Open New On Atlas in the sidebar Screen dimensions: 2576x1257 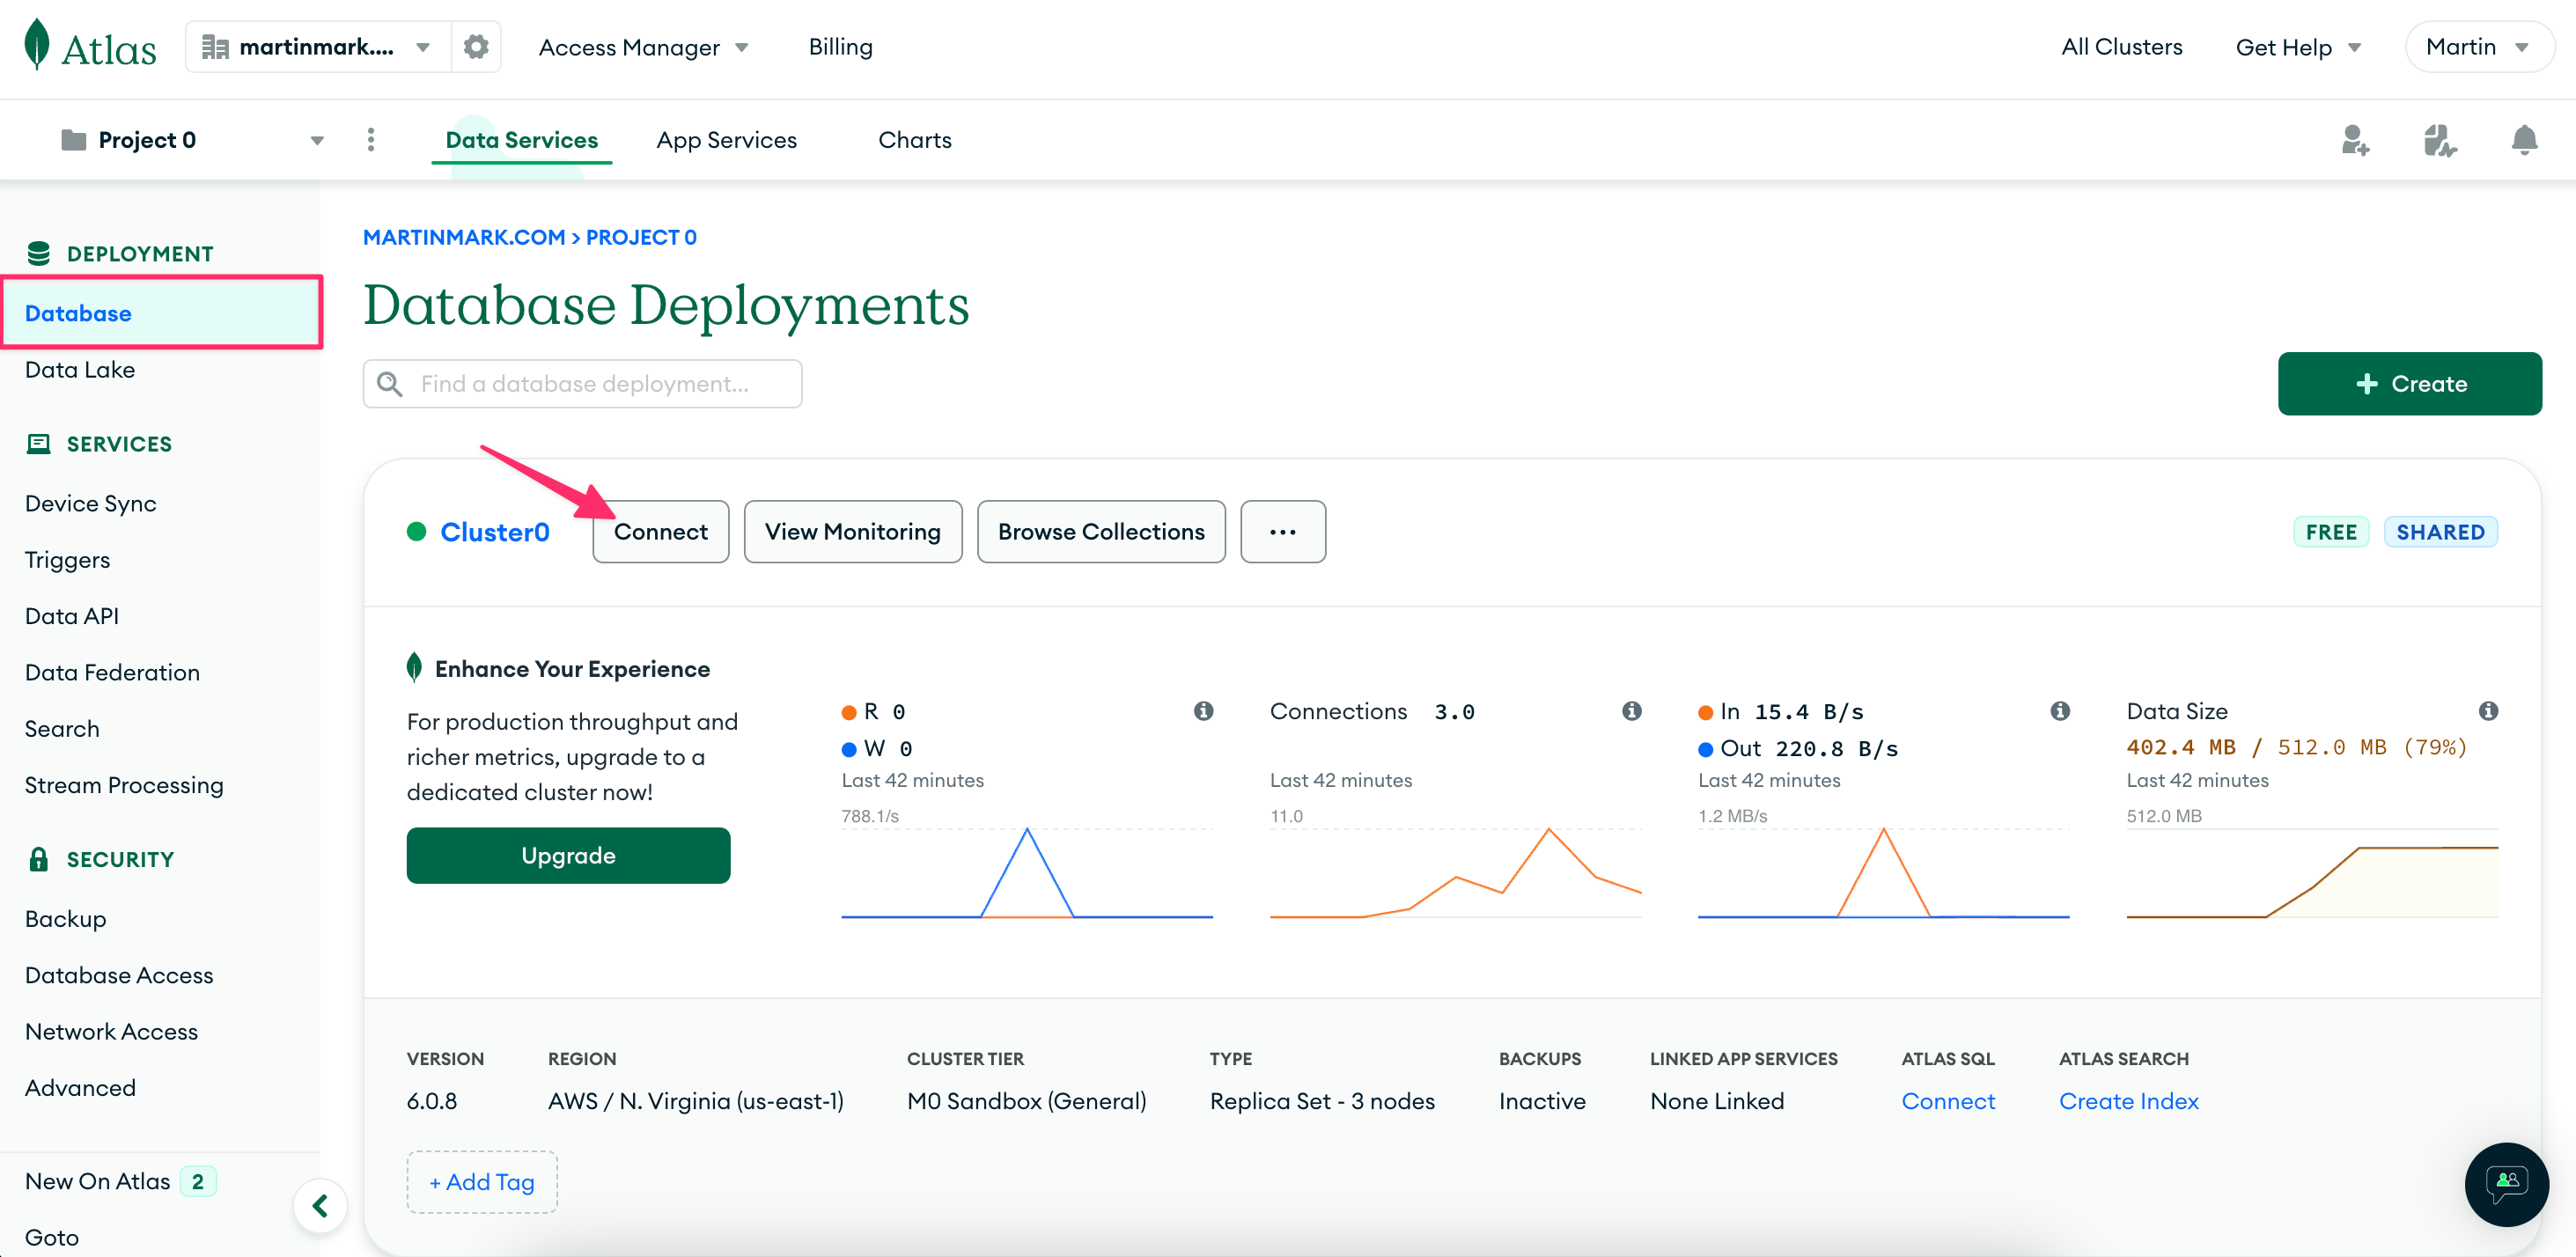point(98,1181)
